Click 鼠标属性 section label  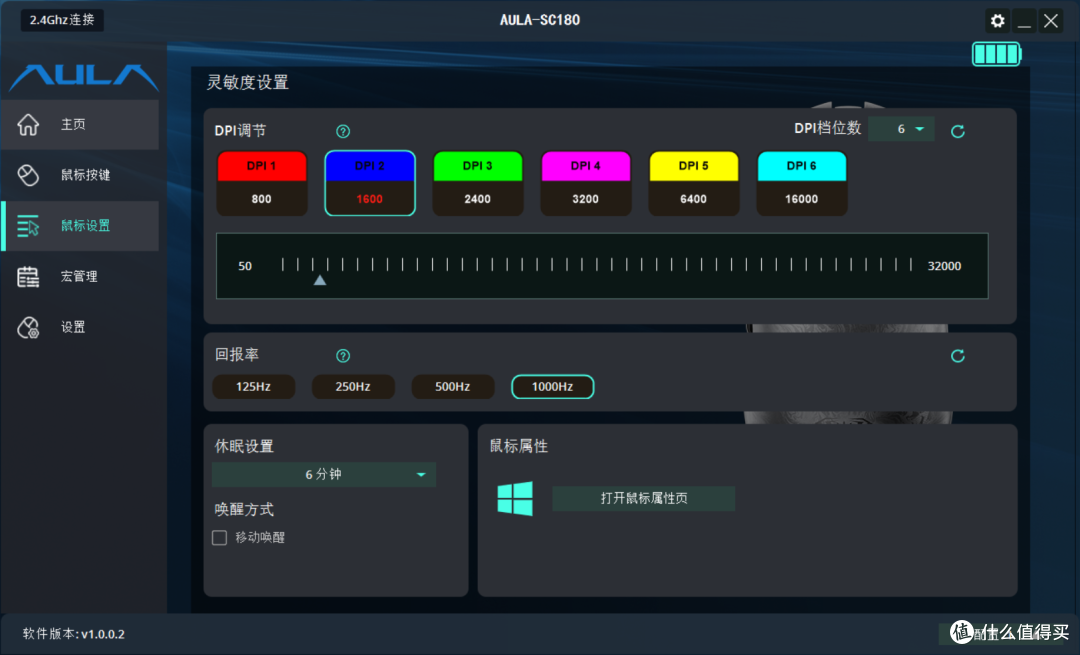coord(519,446)
